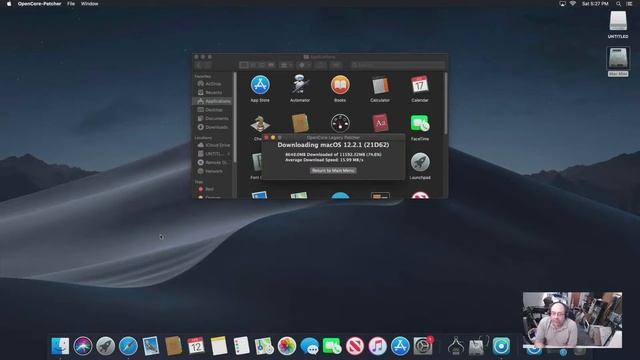Open the File menu
The image size is (640, 360).
(x=71, y=4)
